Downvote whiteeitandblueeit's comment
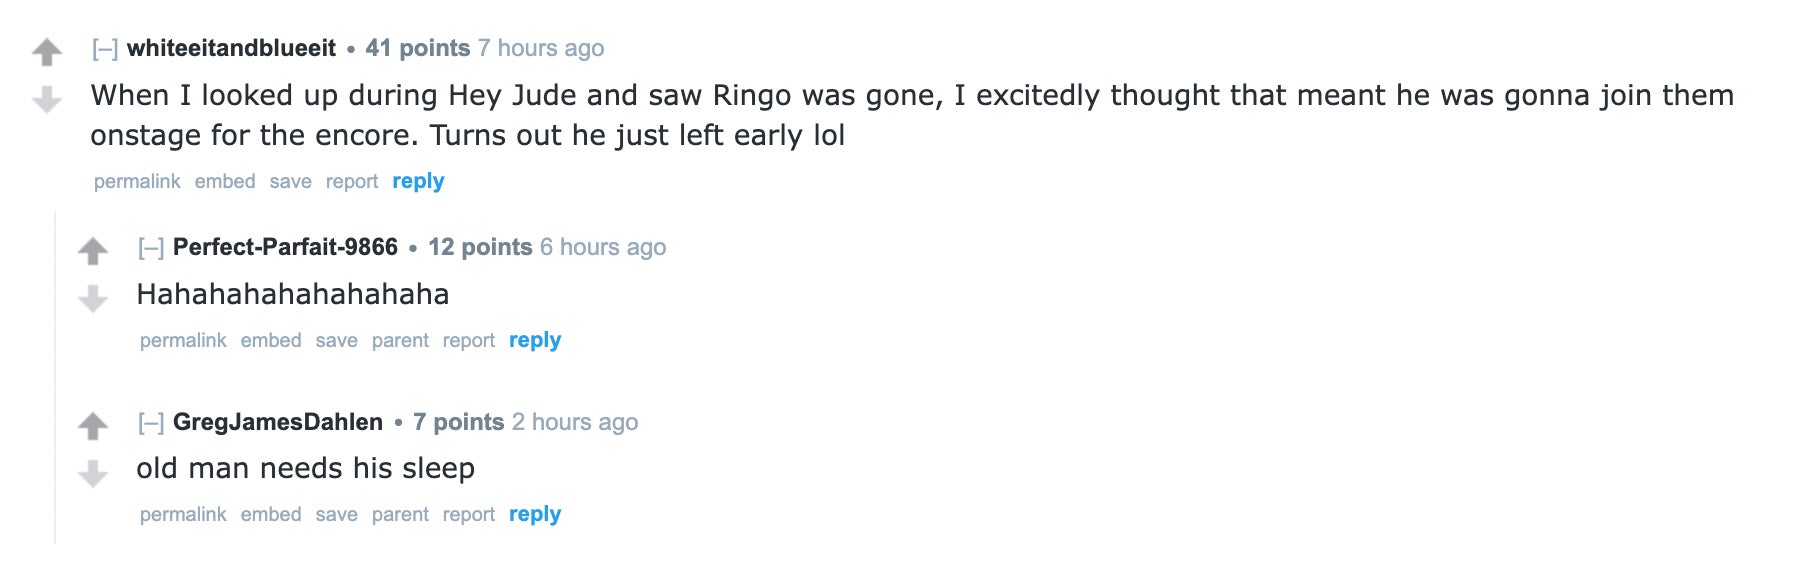 tap(47, 100)
